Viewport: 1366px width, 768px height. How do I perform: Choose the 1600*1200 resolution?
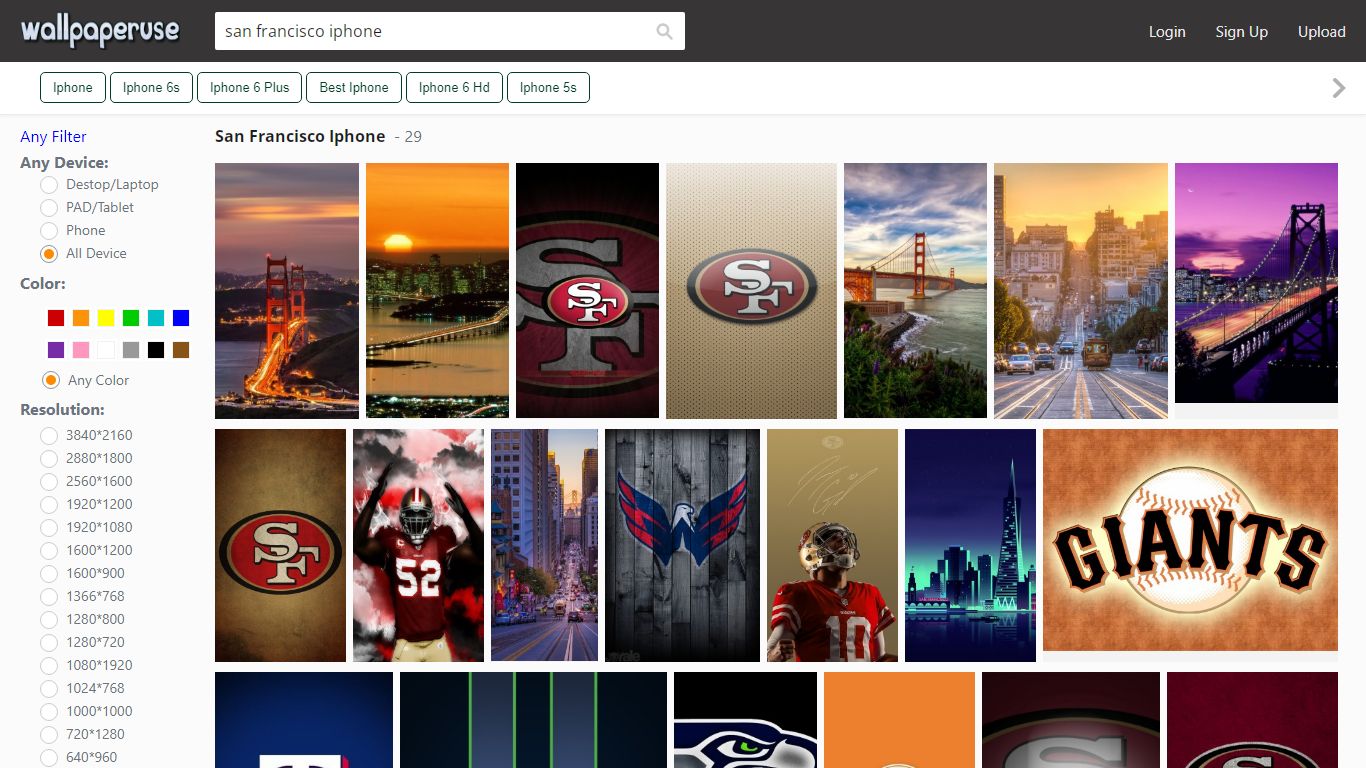click(x=49, y=550)
